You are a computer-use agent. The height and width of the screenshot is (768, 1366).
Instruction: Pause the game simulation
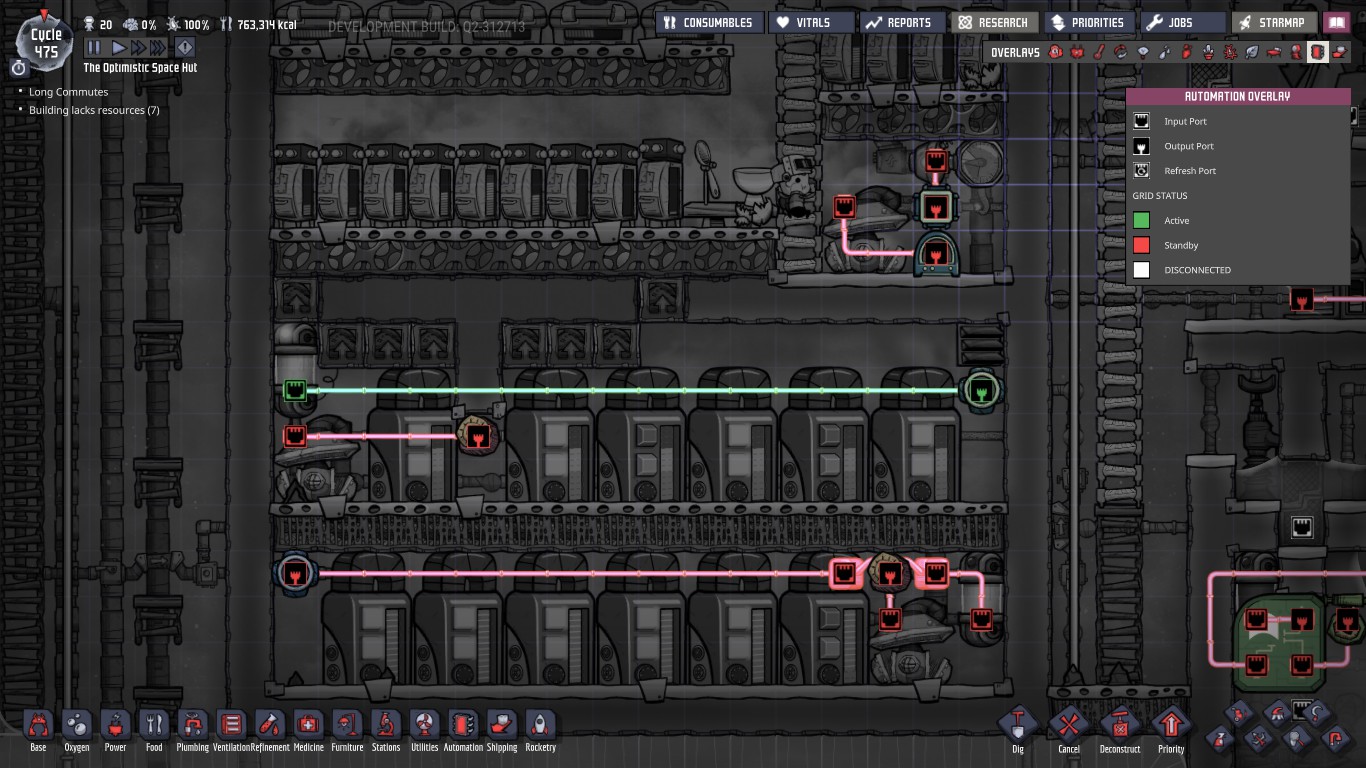pyautogui.click(x=94, y=47)
